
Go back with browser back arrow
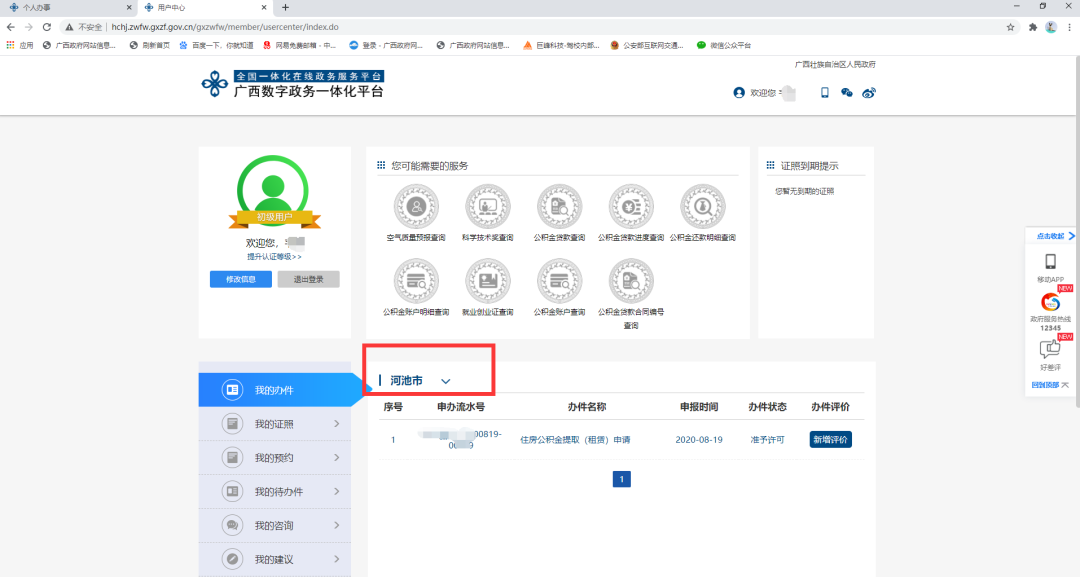[10, 27]
